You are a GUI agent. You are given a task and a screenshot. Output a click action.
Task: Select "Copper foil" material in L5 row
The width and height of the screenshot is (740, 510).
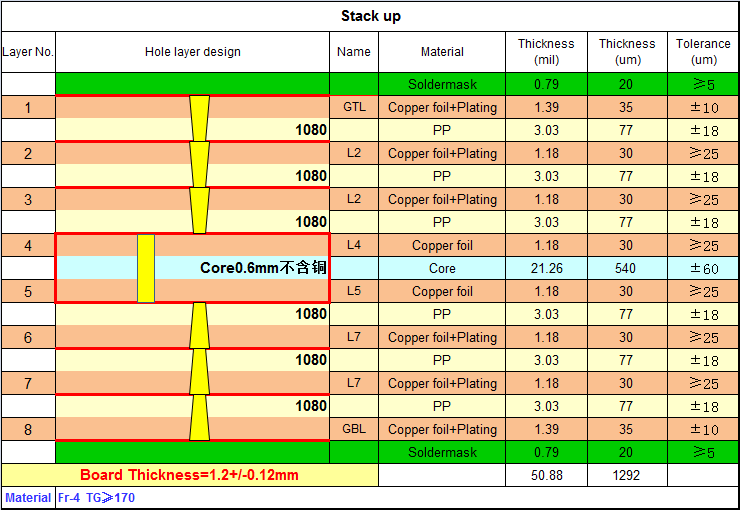[x=442, y=292]
